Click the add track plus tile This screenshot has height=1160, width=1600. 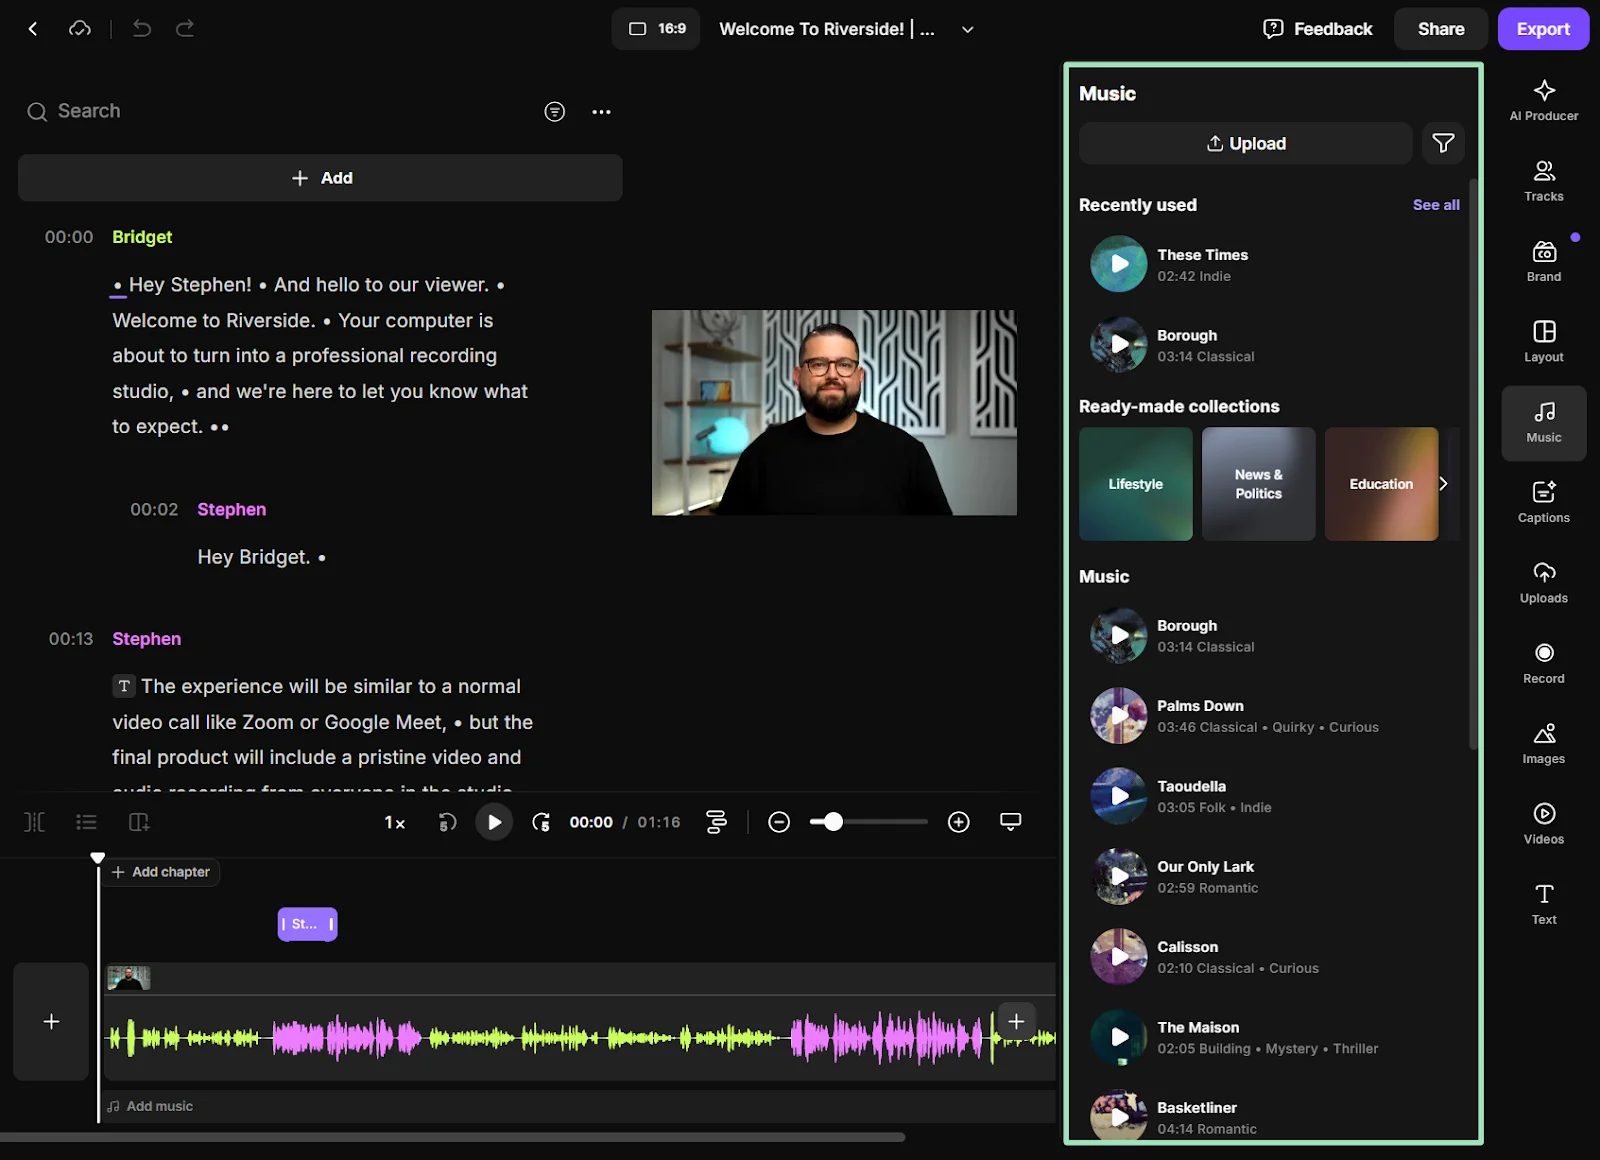(x=51, y=1021)
